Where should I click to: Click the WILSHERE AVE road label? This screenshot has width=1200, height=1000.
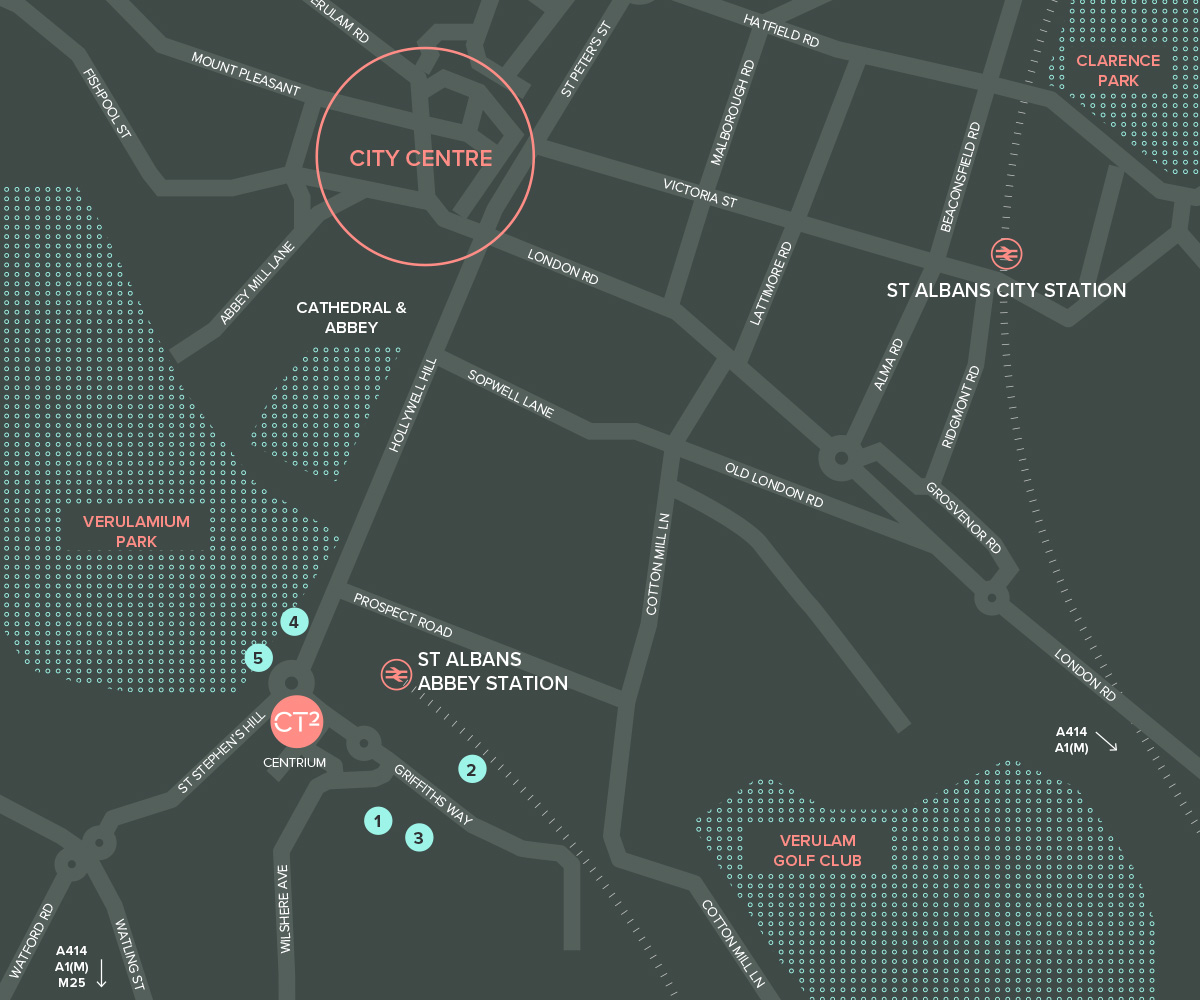[286, 908]
